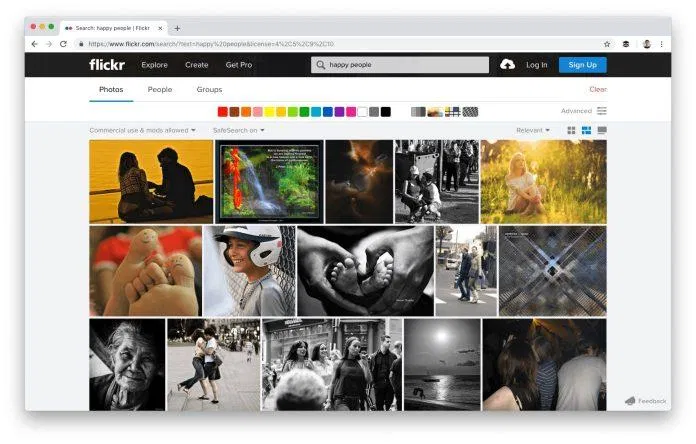Switch to the story view layout

point(601,130)
